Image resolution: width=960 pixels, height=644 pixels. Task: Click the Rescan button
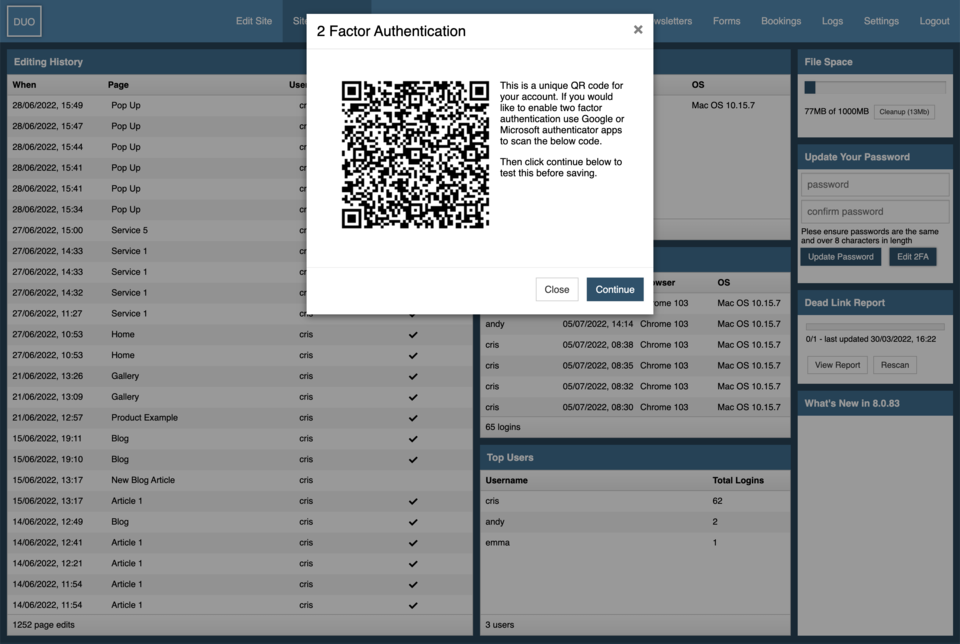(894, 365)
